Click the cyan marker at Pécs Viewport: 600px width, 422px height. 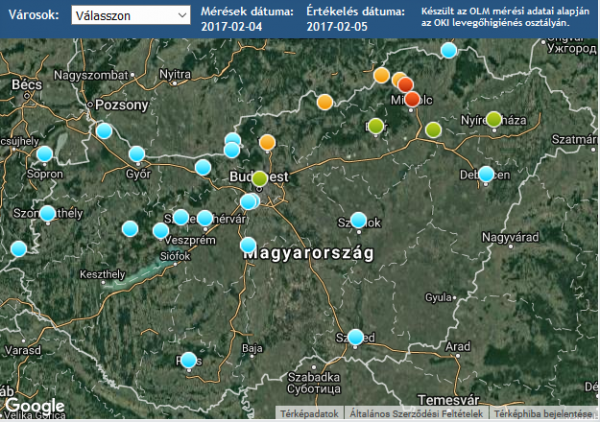(x=189, y=360)
